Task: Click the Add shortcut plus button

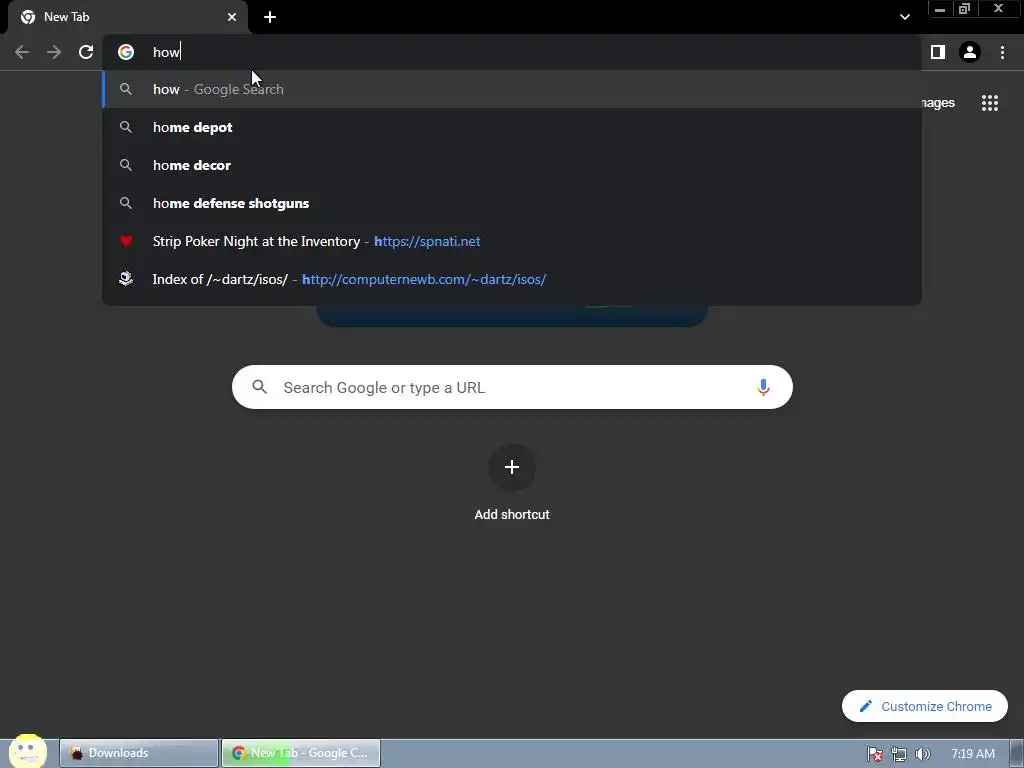Action: [x=512, y=467]
